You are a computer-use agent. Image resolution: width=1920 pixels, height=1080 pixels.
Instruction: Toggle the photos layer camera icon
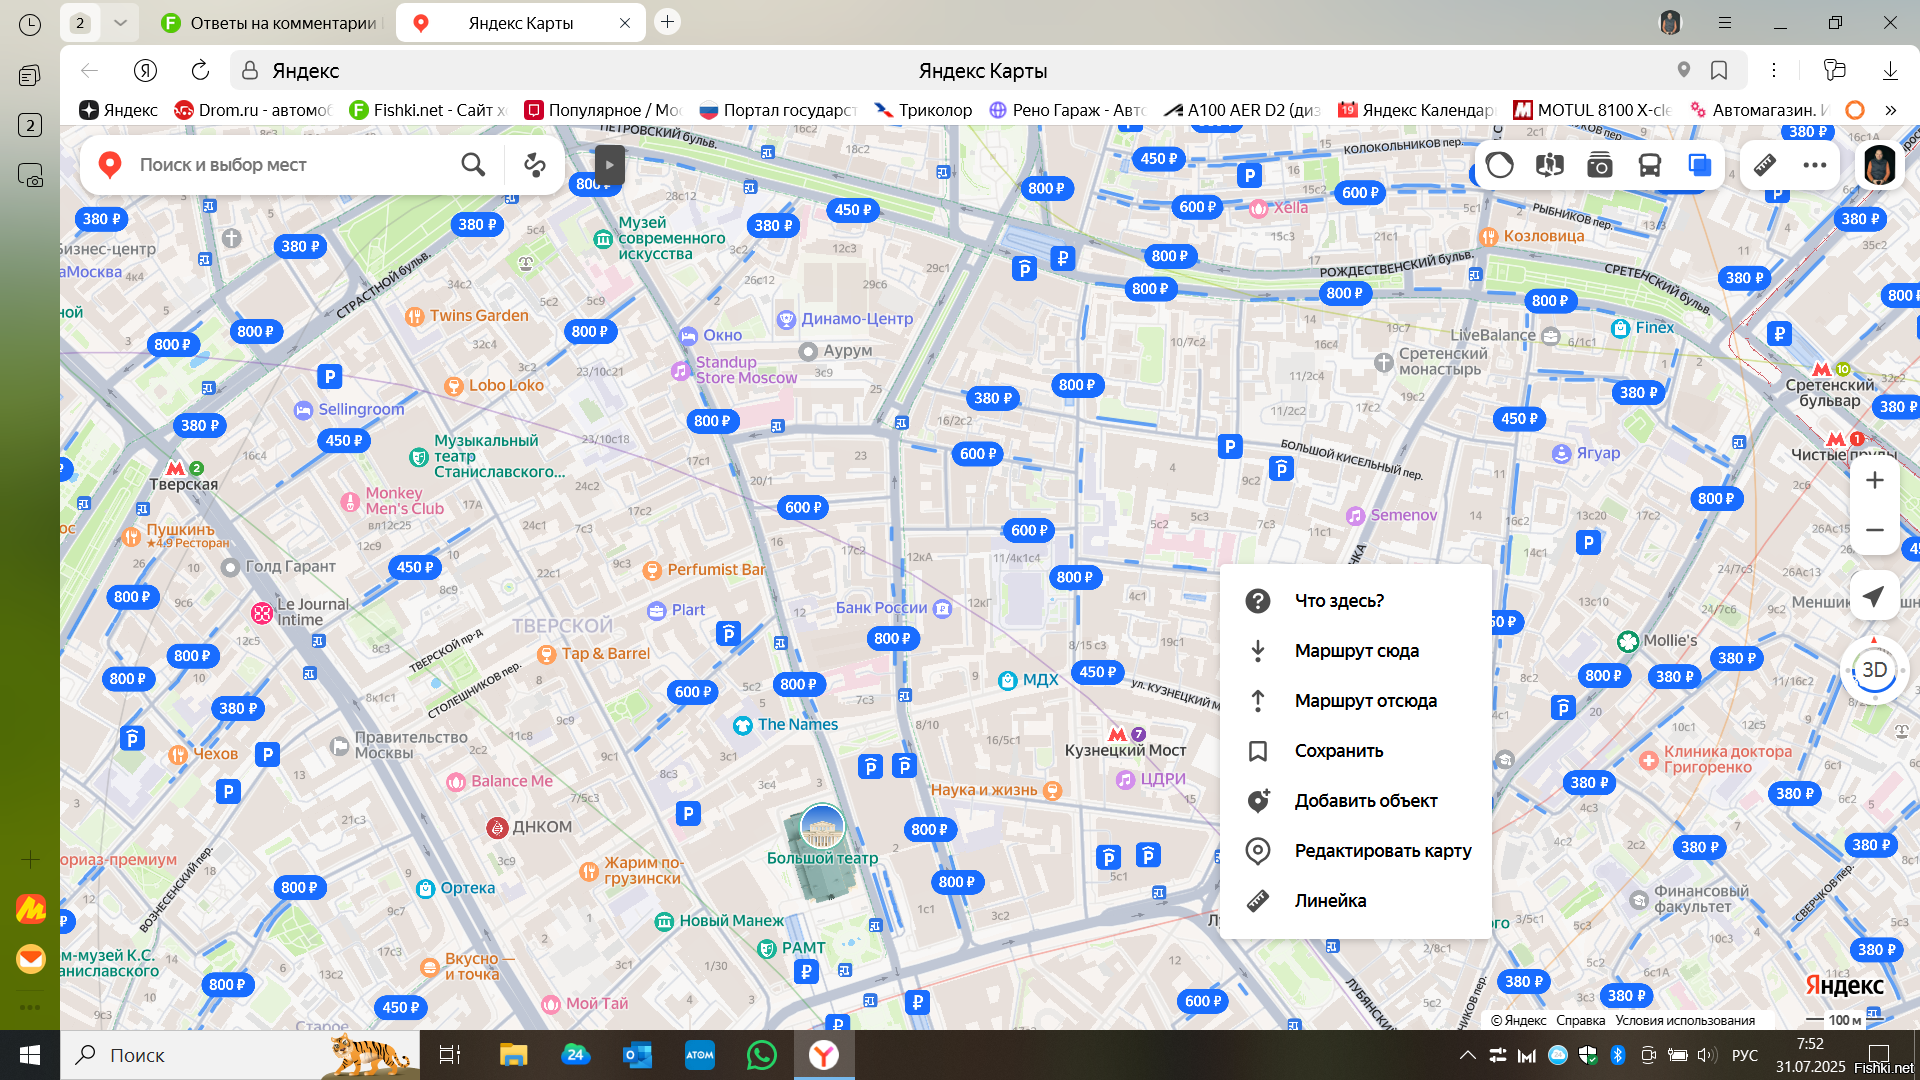(1599, 165)
